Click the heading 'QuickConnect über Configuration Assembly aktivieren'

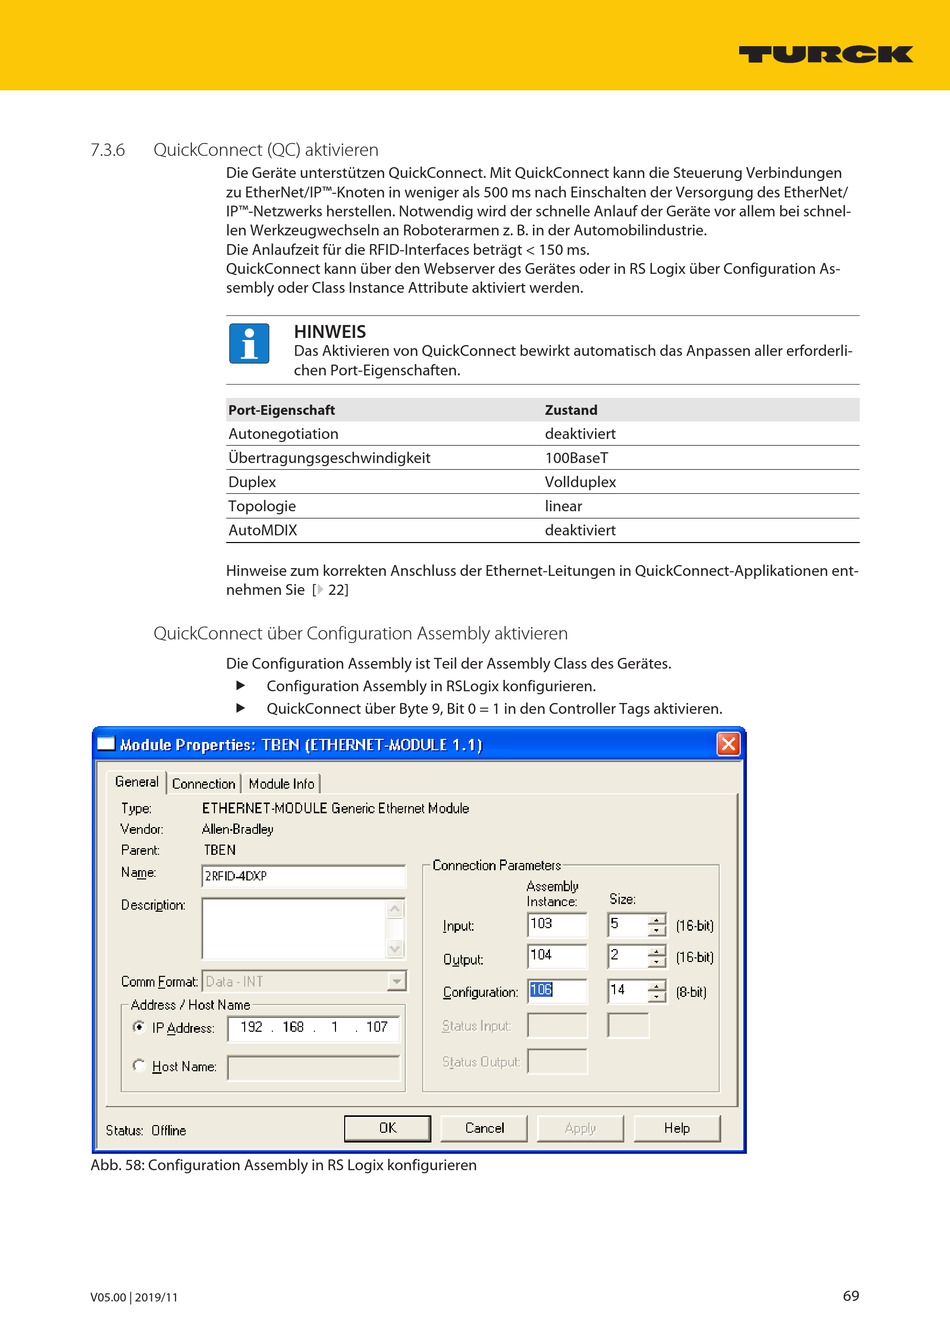coord(360,633)
